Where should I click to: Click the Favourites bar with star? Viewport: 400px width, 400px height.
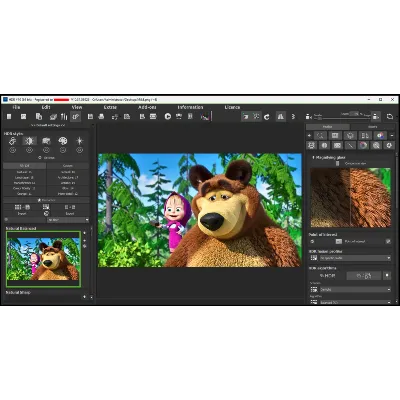pyautogui.click(x=46, y=200)
